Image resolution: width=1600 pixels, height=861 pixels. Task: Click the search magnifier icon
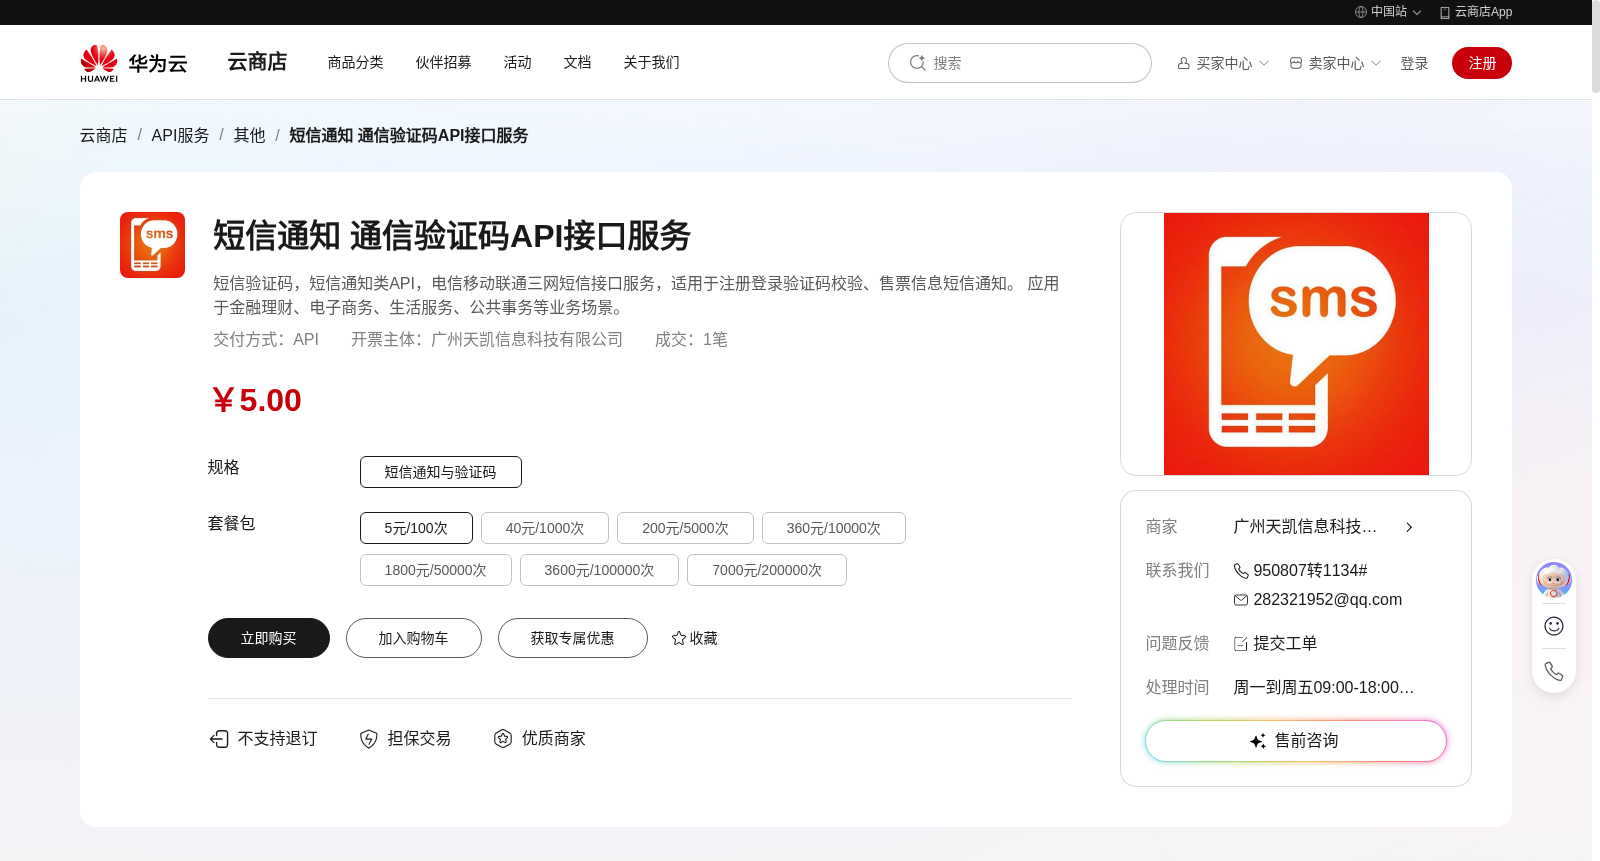917,63
